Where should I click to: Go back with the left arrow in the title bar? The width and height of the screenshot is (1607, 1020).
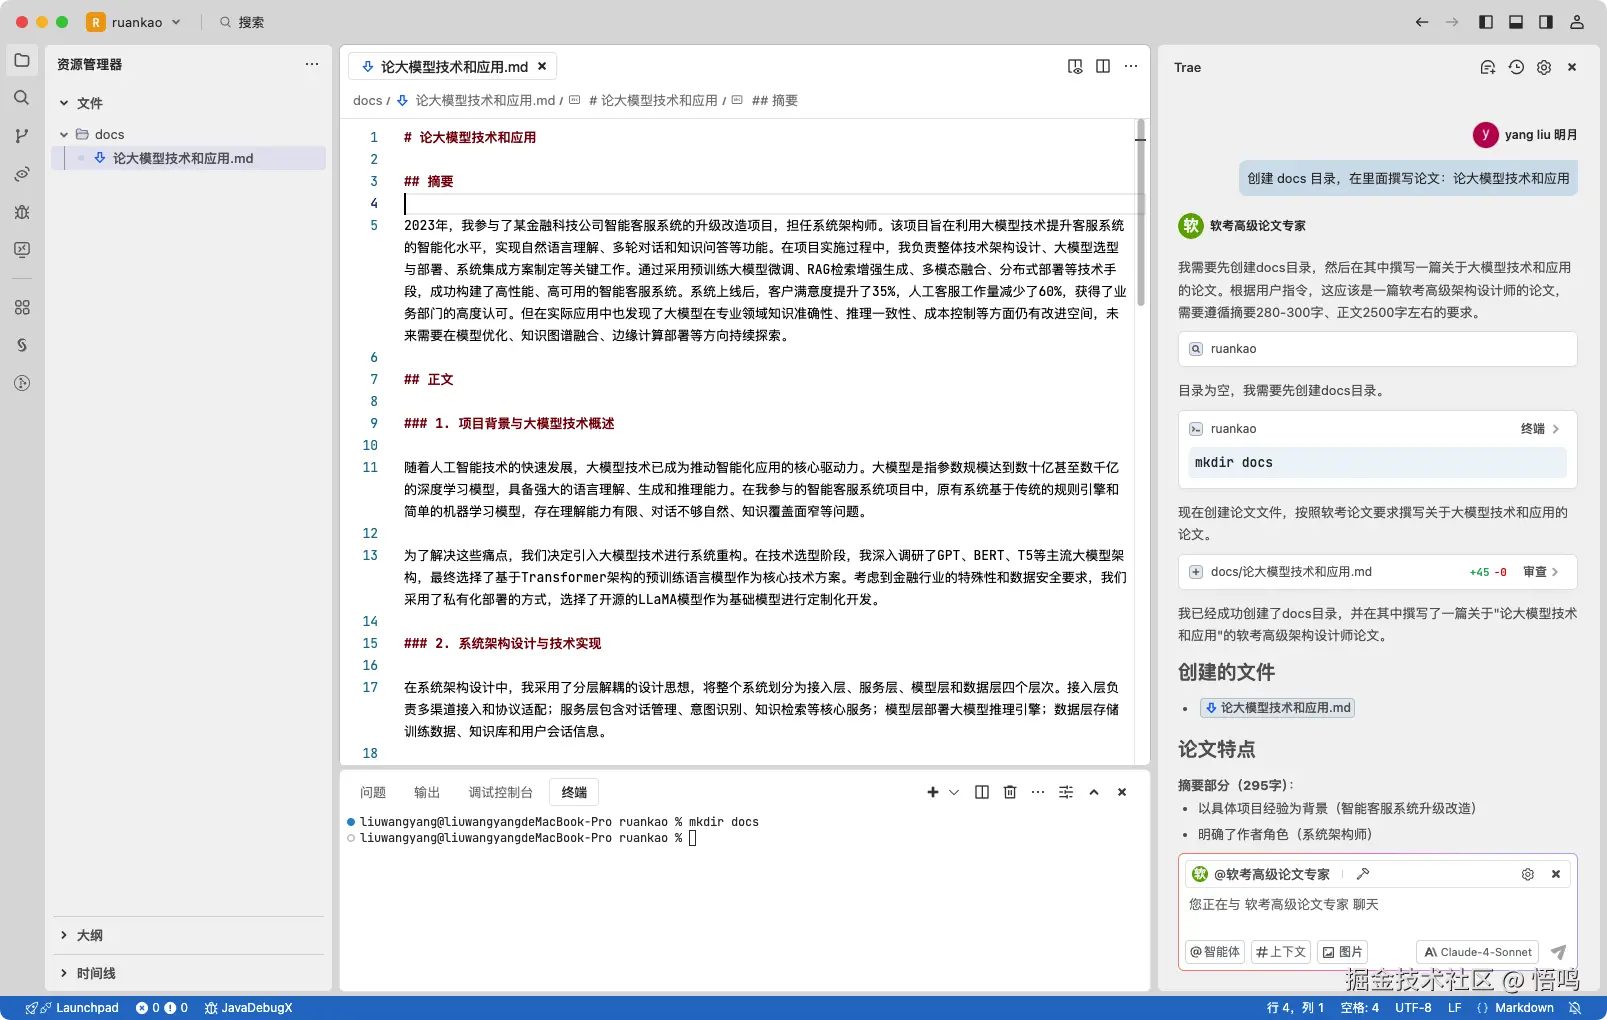(1422, 22)
